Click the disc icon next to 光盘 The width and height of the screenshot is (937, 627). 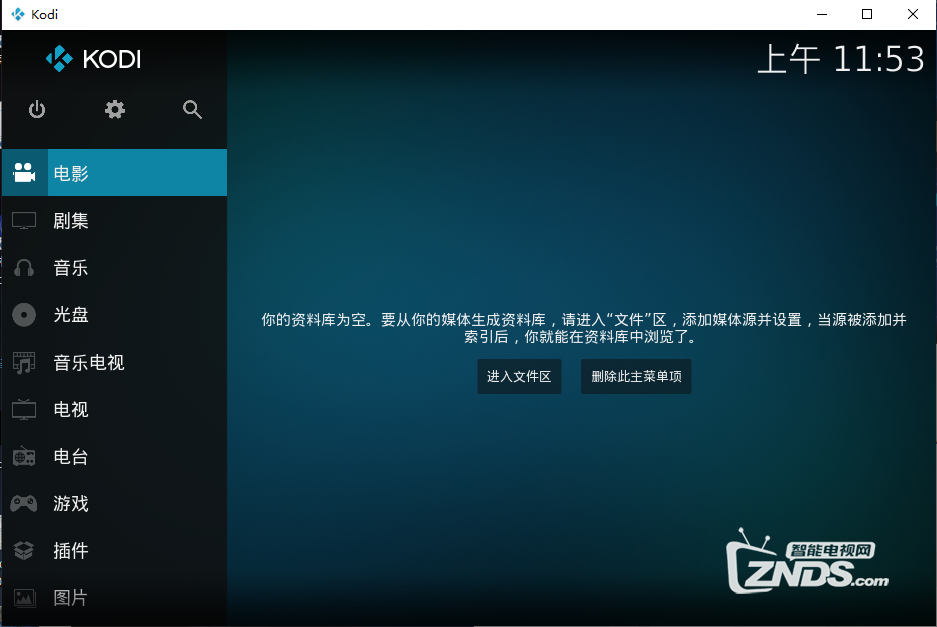pyautogui.click(x=23, y=314)
